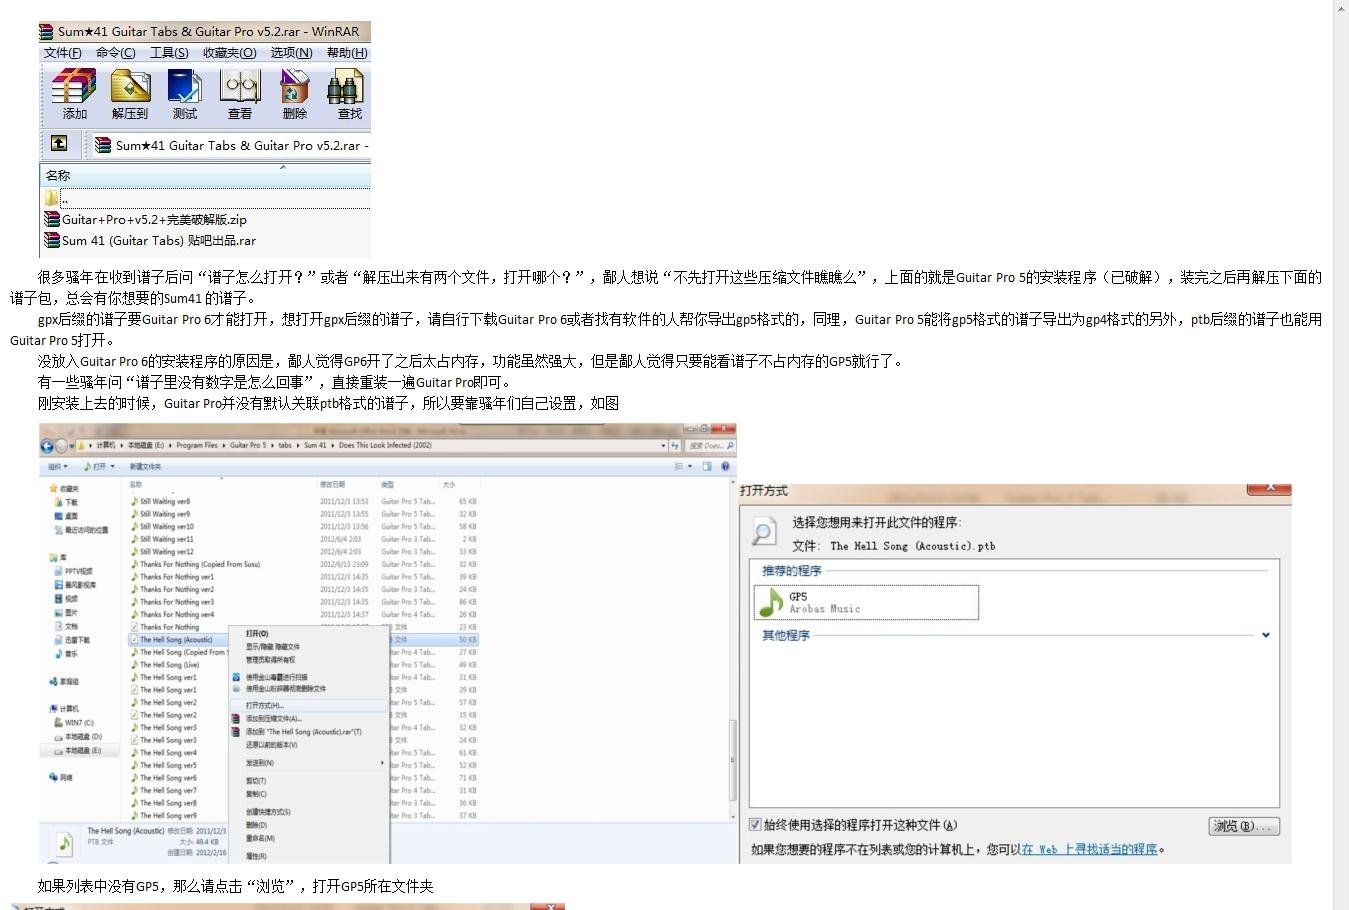Open WinRAR's 命令(C) menu
This screenshot has width=1349, height=910.
(116, 53)
